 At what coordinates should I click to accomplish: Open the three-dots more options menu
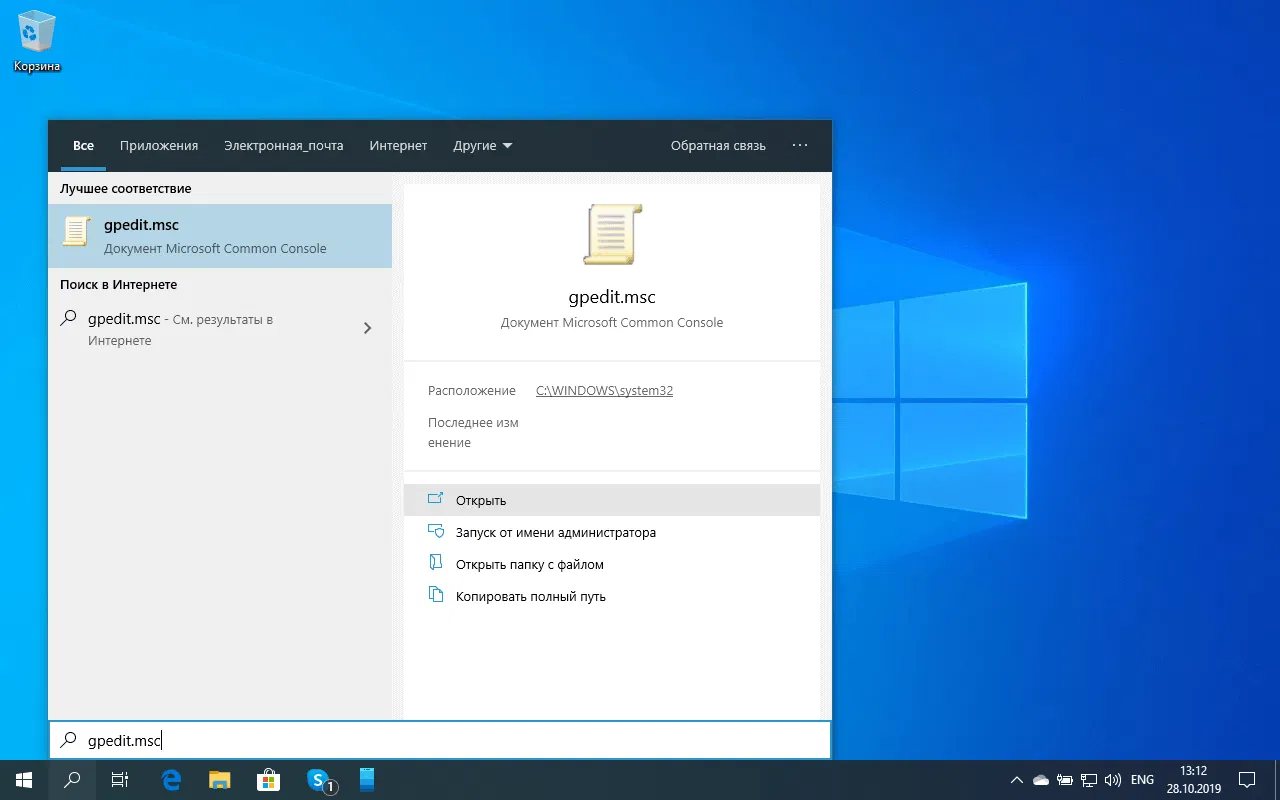click(x=799, y=146)
